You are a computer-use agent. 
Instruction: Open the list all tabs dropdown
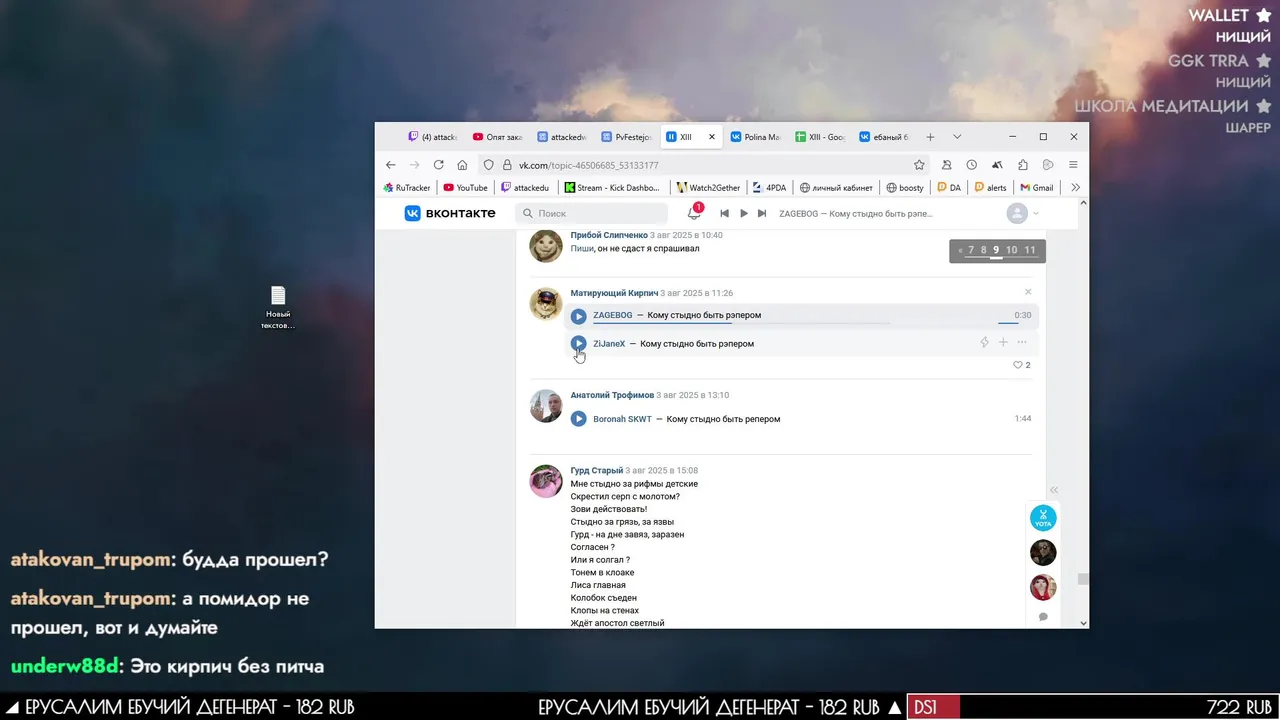pyautogui.click(x=957, y=137)
